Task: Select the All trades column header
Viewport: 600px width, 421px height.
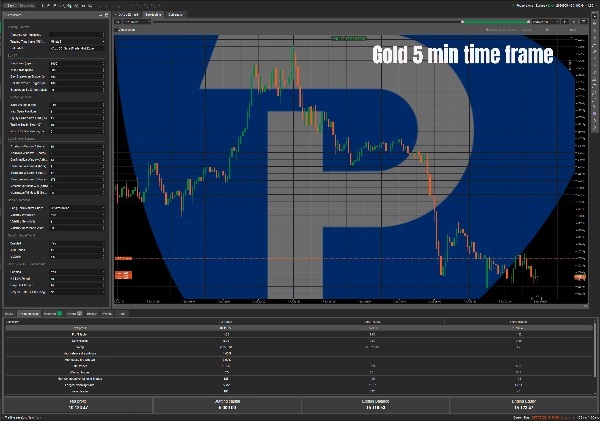Action: pos(225,322)
